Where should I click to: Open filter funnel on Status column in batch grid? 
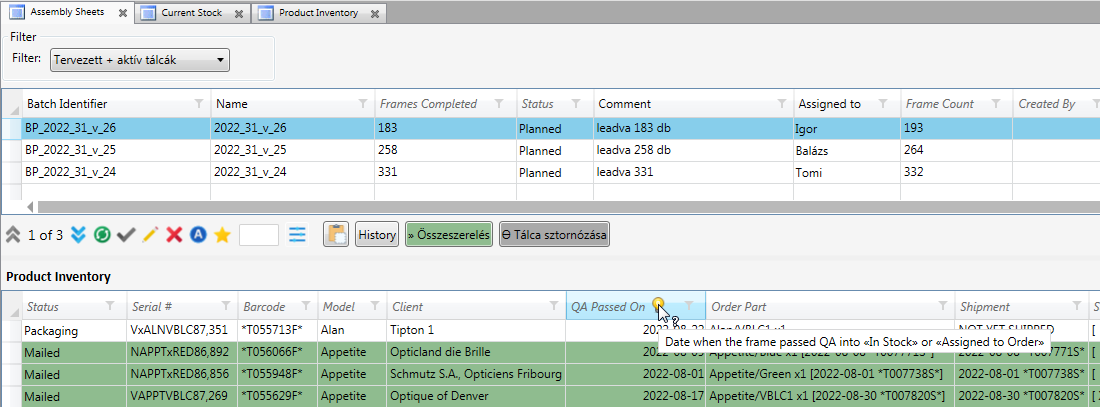point(580,104)
